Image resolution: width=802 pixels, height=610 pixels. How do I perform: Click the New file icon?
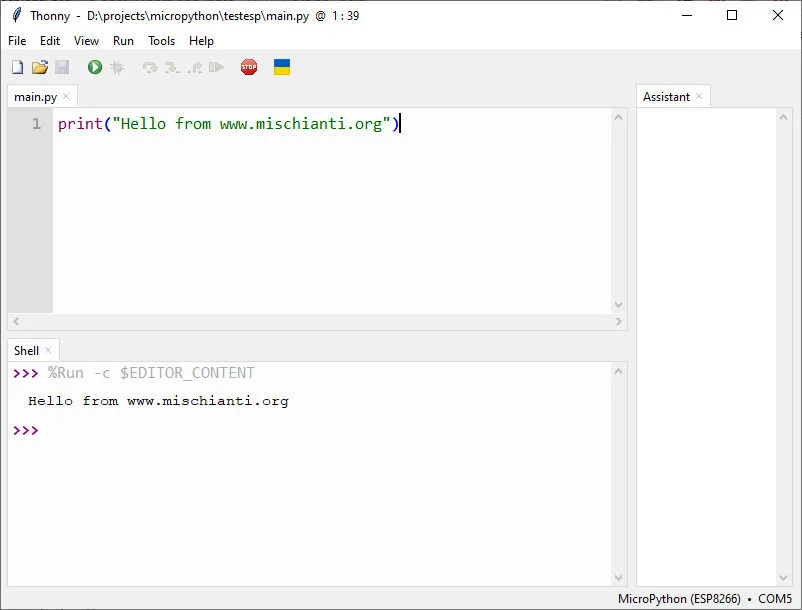[17, 67]
